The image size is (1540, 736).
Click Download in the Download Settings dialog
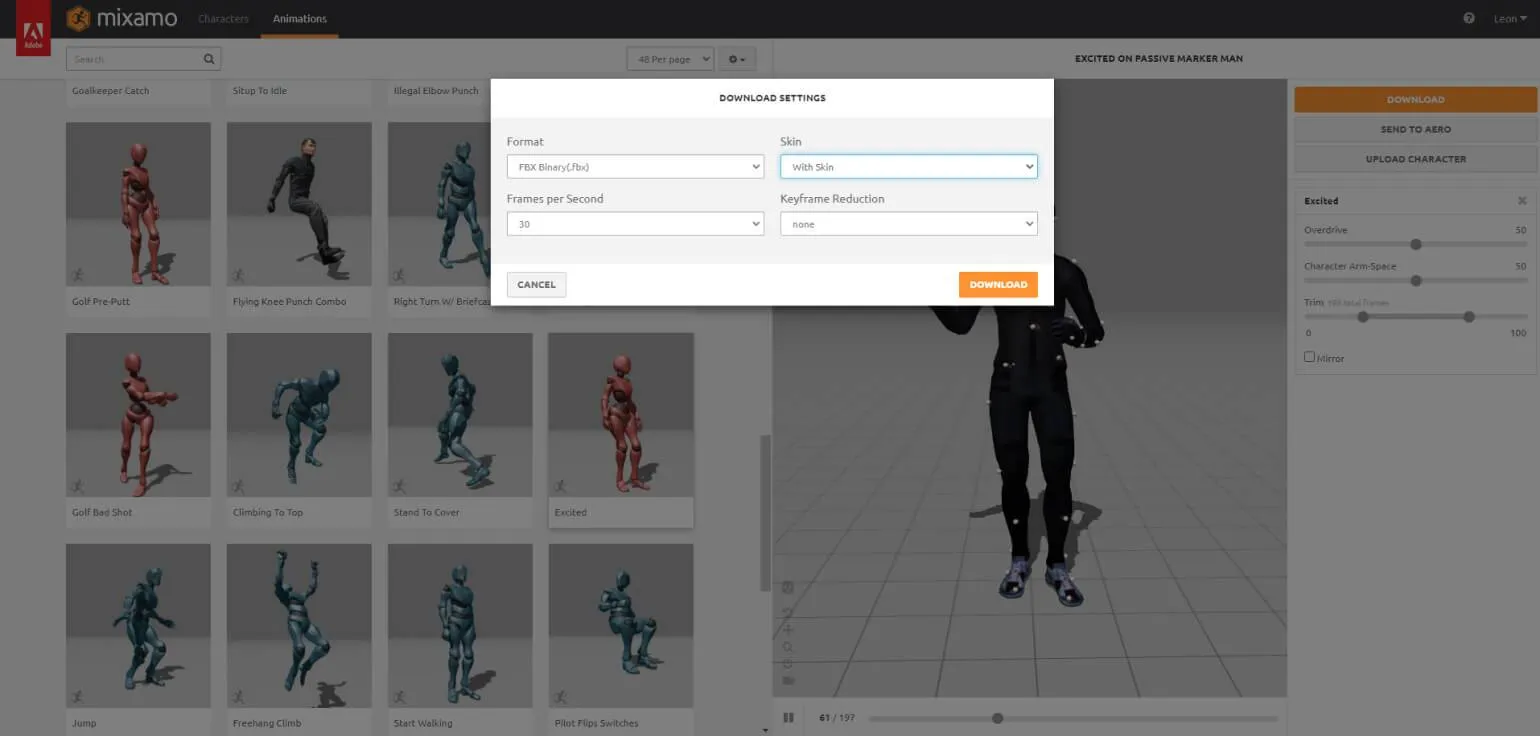pos(997,285)
